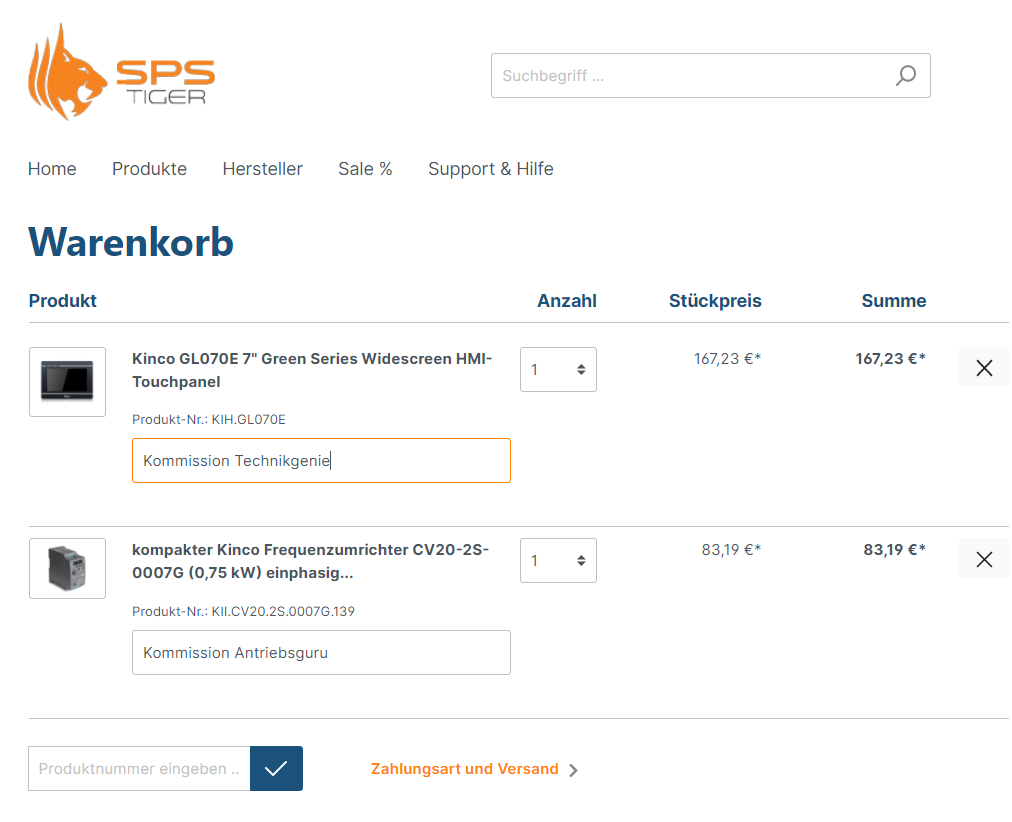Open quantity selector for GL070E touchpanel
The height and width of the screenshot is (822, 1012).
click(558, 370)
